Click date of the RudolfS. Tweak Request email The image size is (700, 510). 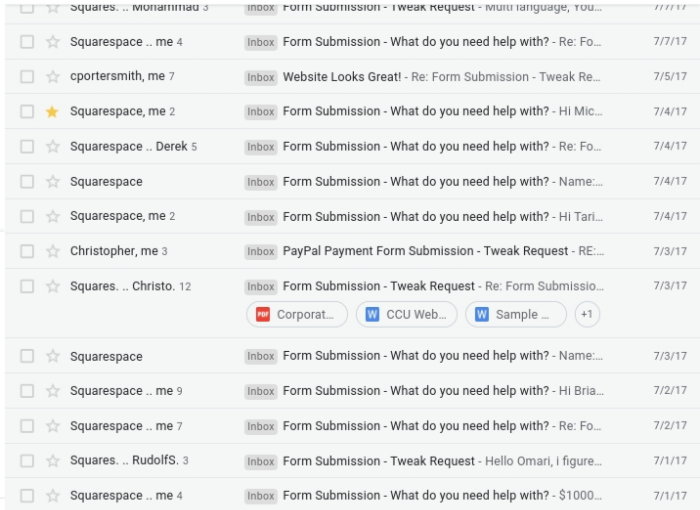pos(670,460)
